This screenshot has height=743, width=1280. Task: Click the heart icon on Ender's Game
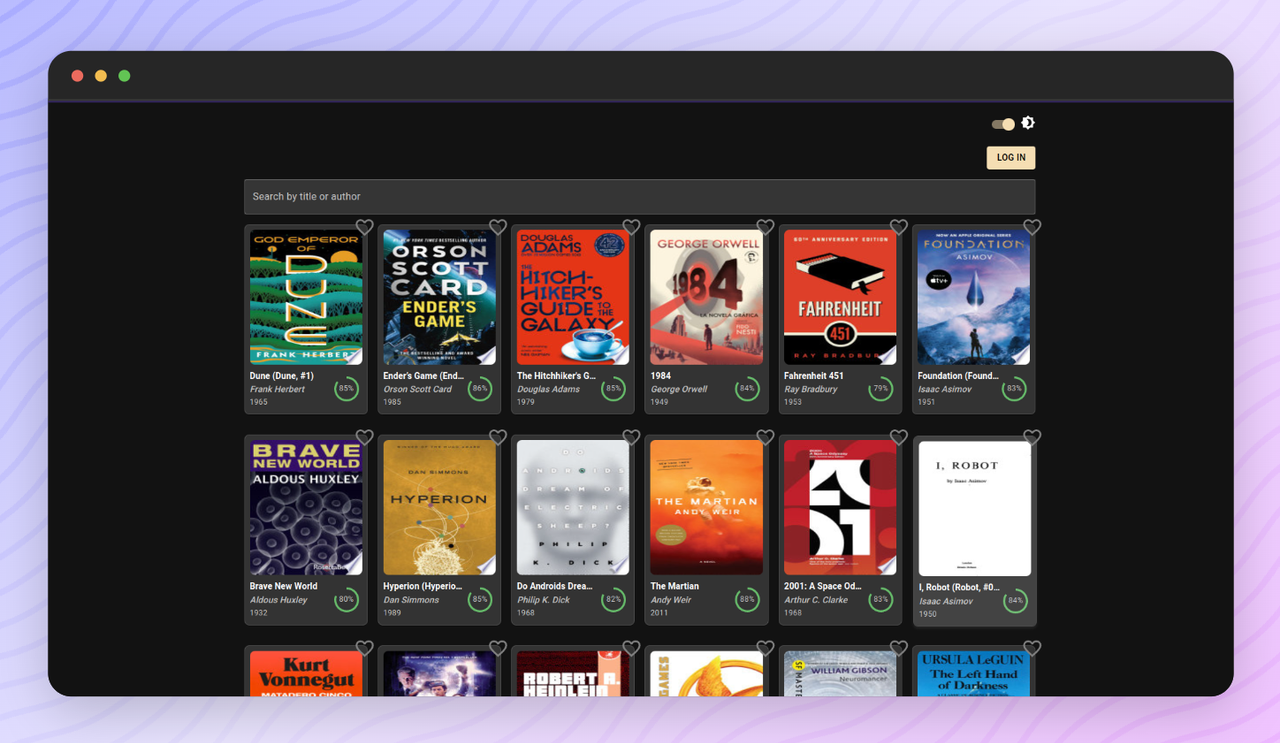[x=498, y=227]
